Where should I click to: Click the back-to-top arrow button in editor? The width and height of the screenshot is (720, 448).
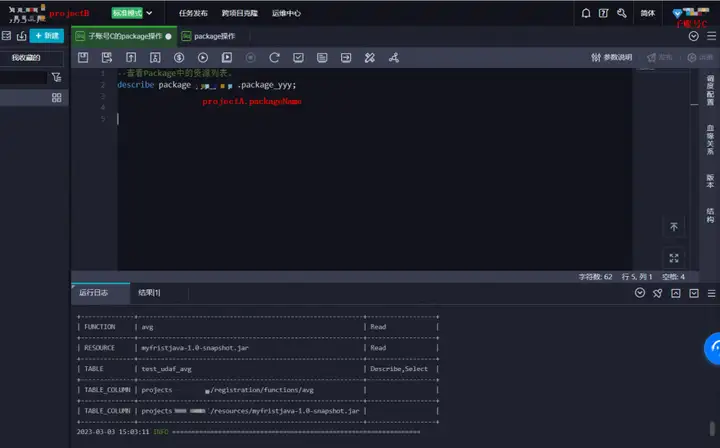click(x=674, y=227)
